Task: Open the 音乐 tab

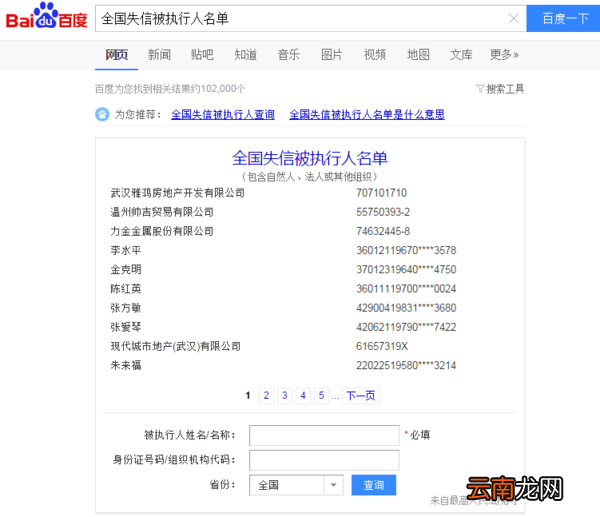Action: pos(289,55)
